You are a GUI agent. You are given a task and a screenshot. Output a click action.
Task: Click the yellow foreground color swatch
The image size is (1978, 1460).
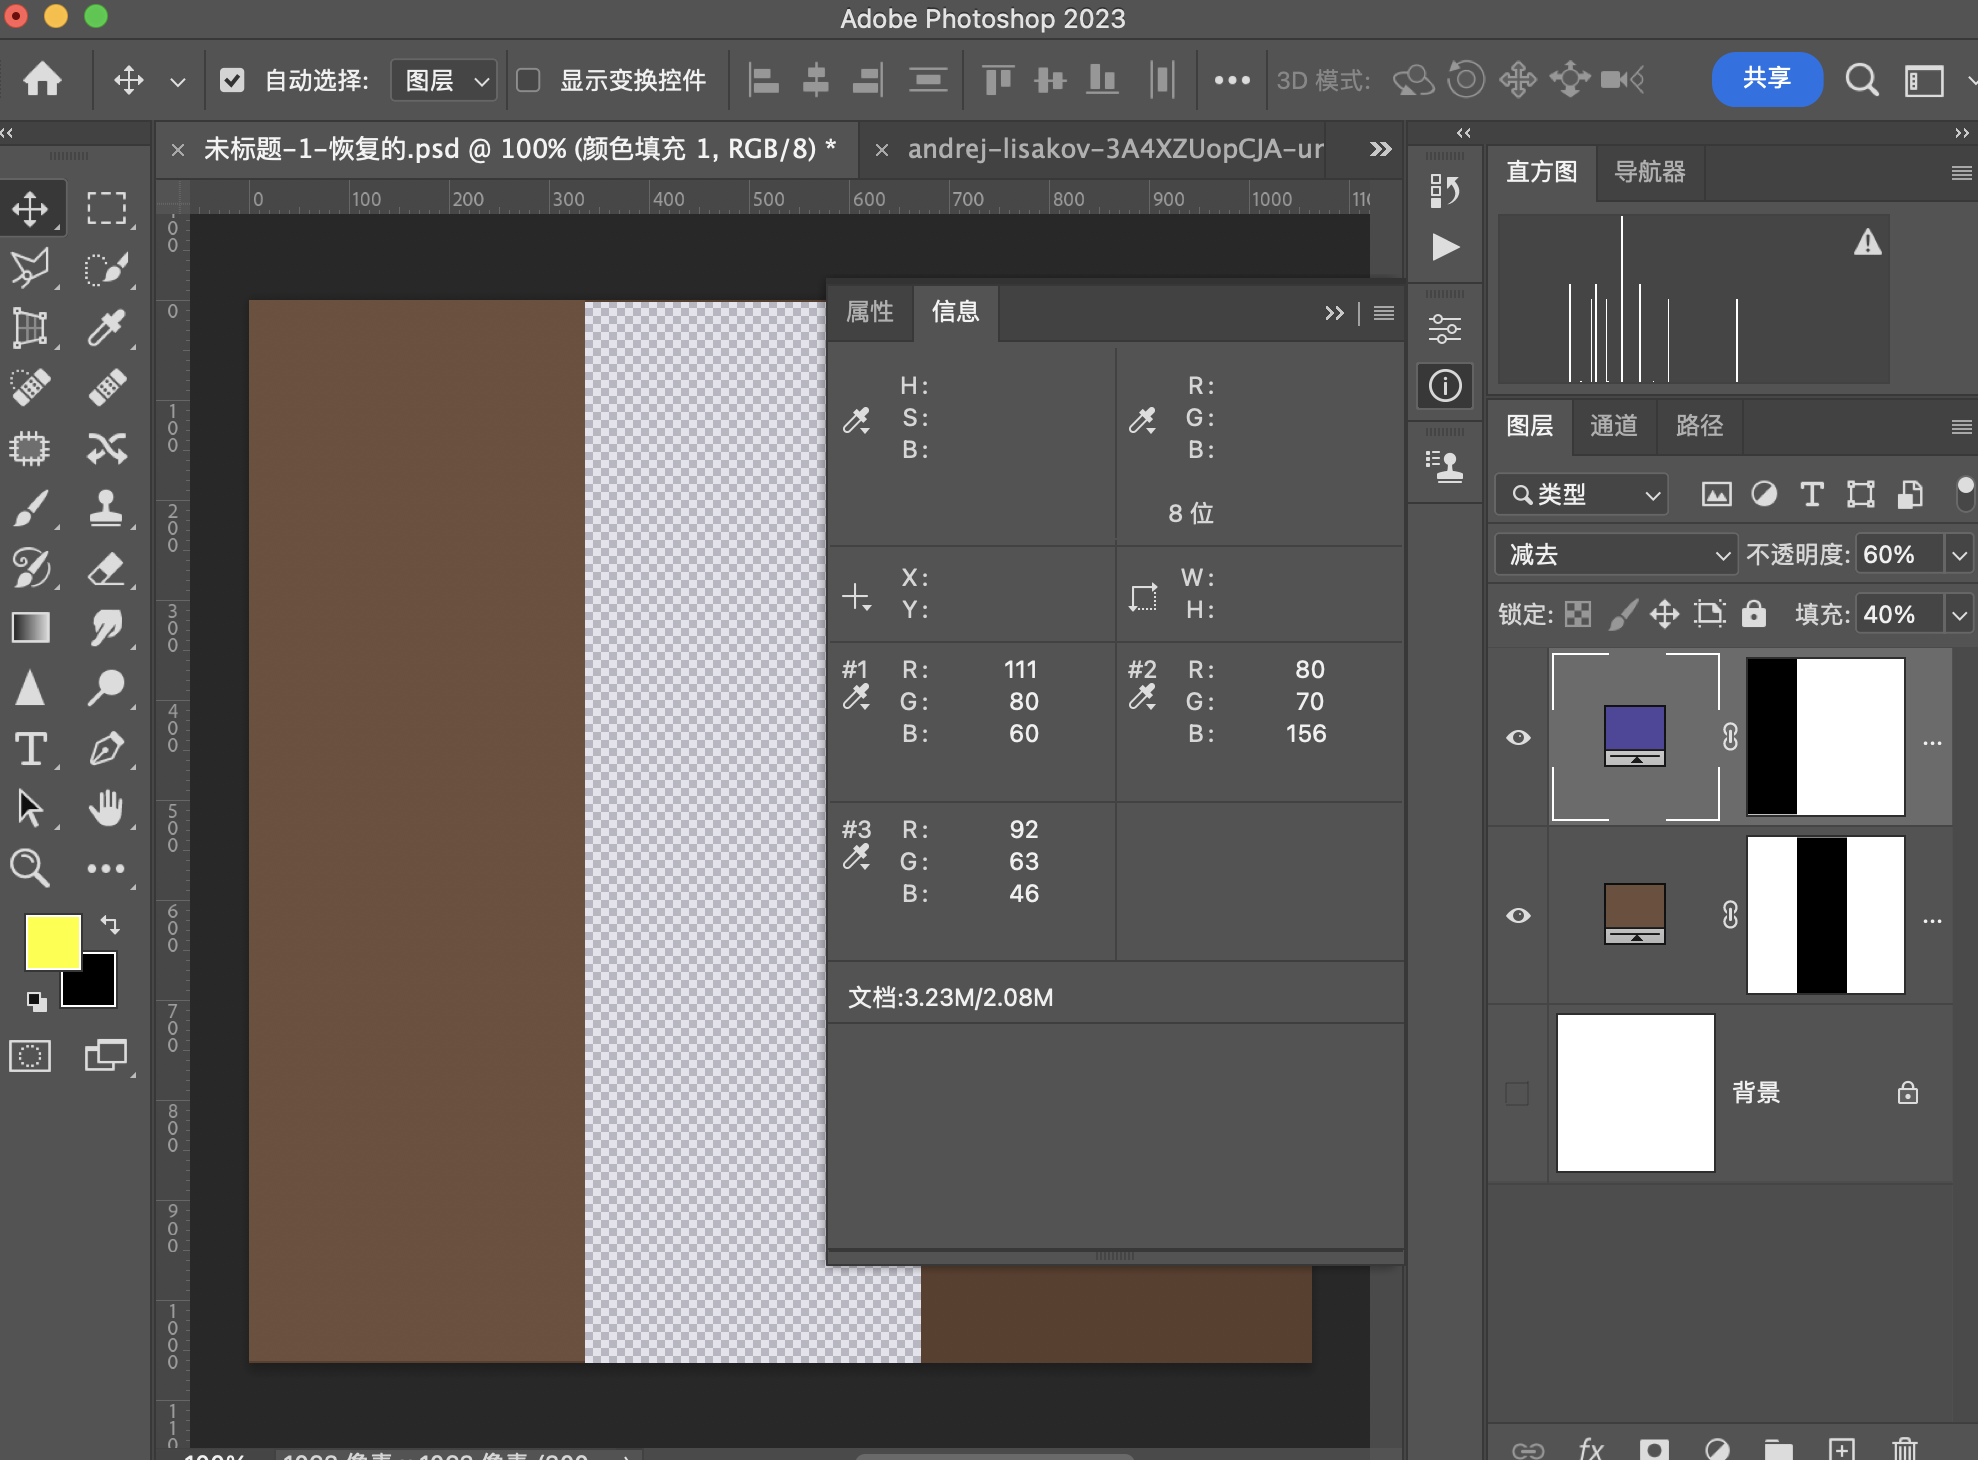point(52,940)
